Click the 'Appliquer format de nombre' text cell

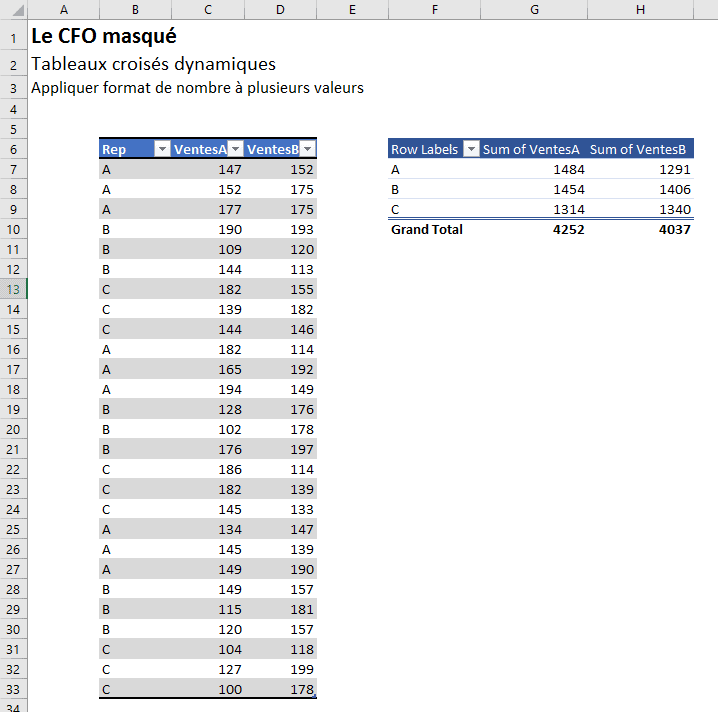point(197,88)
